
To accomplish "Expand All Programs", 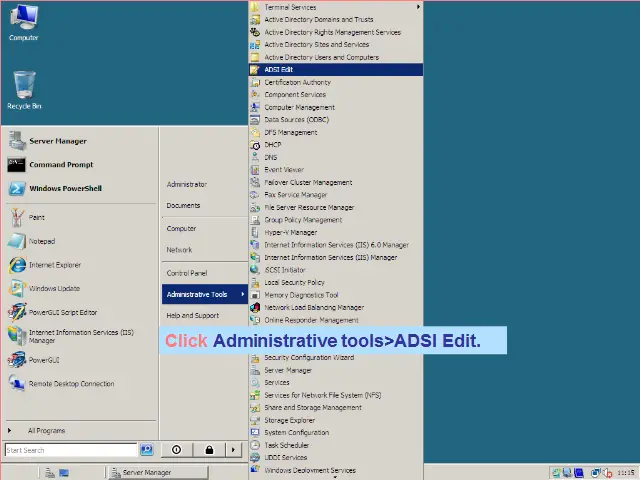I will tap(46, 431).
